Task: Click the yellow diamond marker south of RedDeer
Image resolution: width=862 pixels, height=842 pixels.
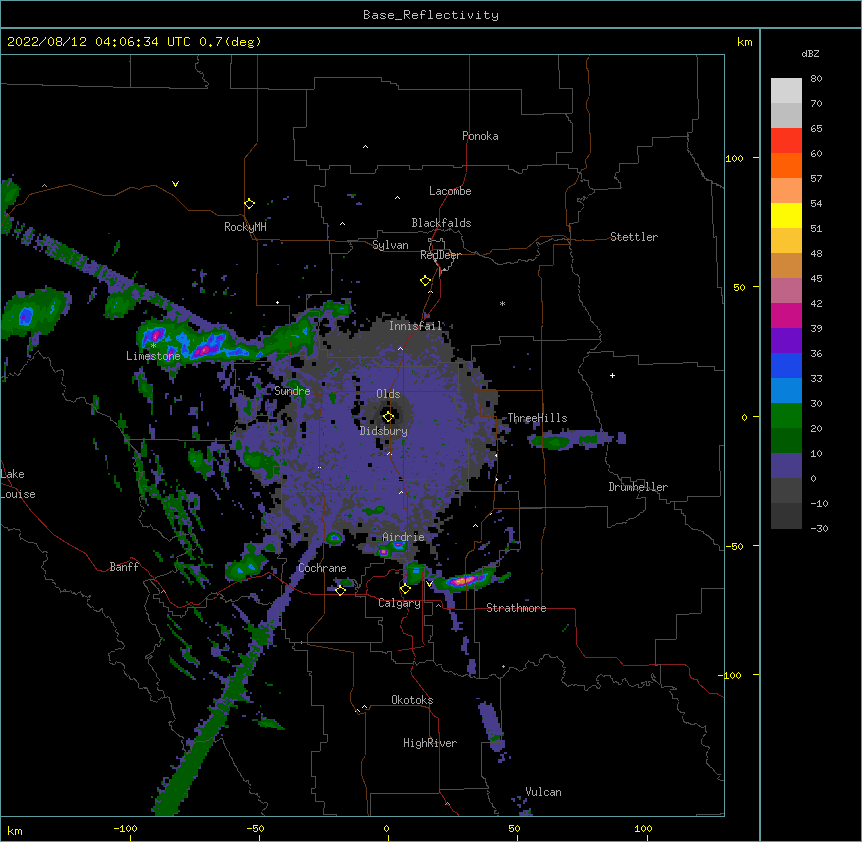Action: click(x=425, y=281)
